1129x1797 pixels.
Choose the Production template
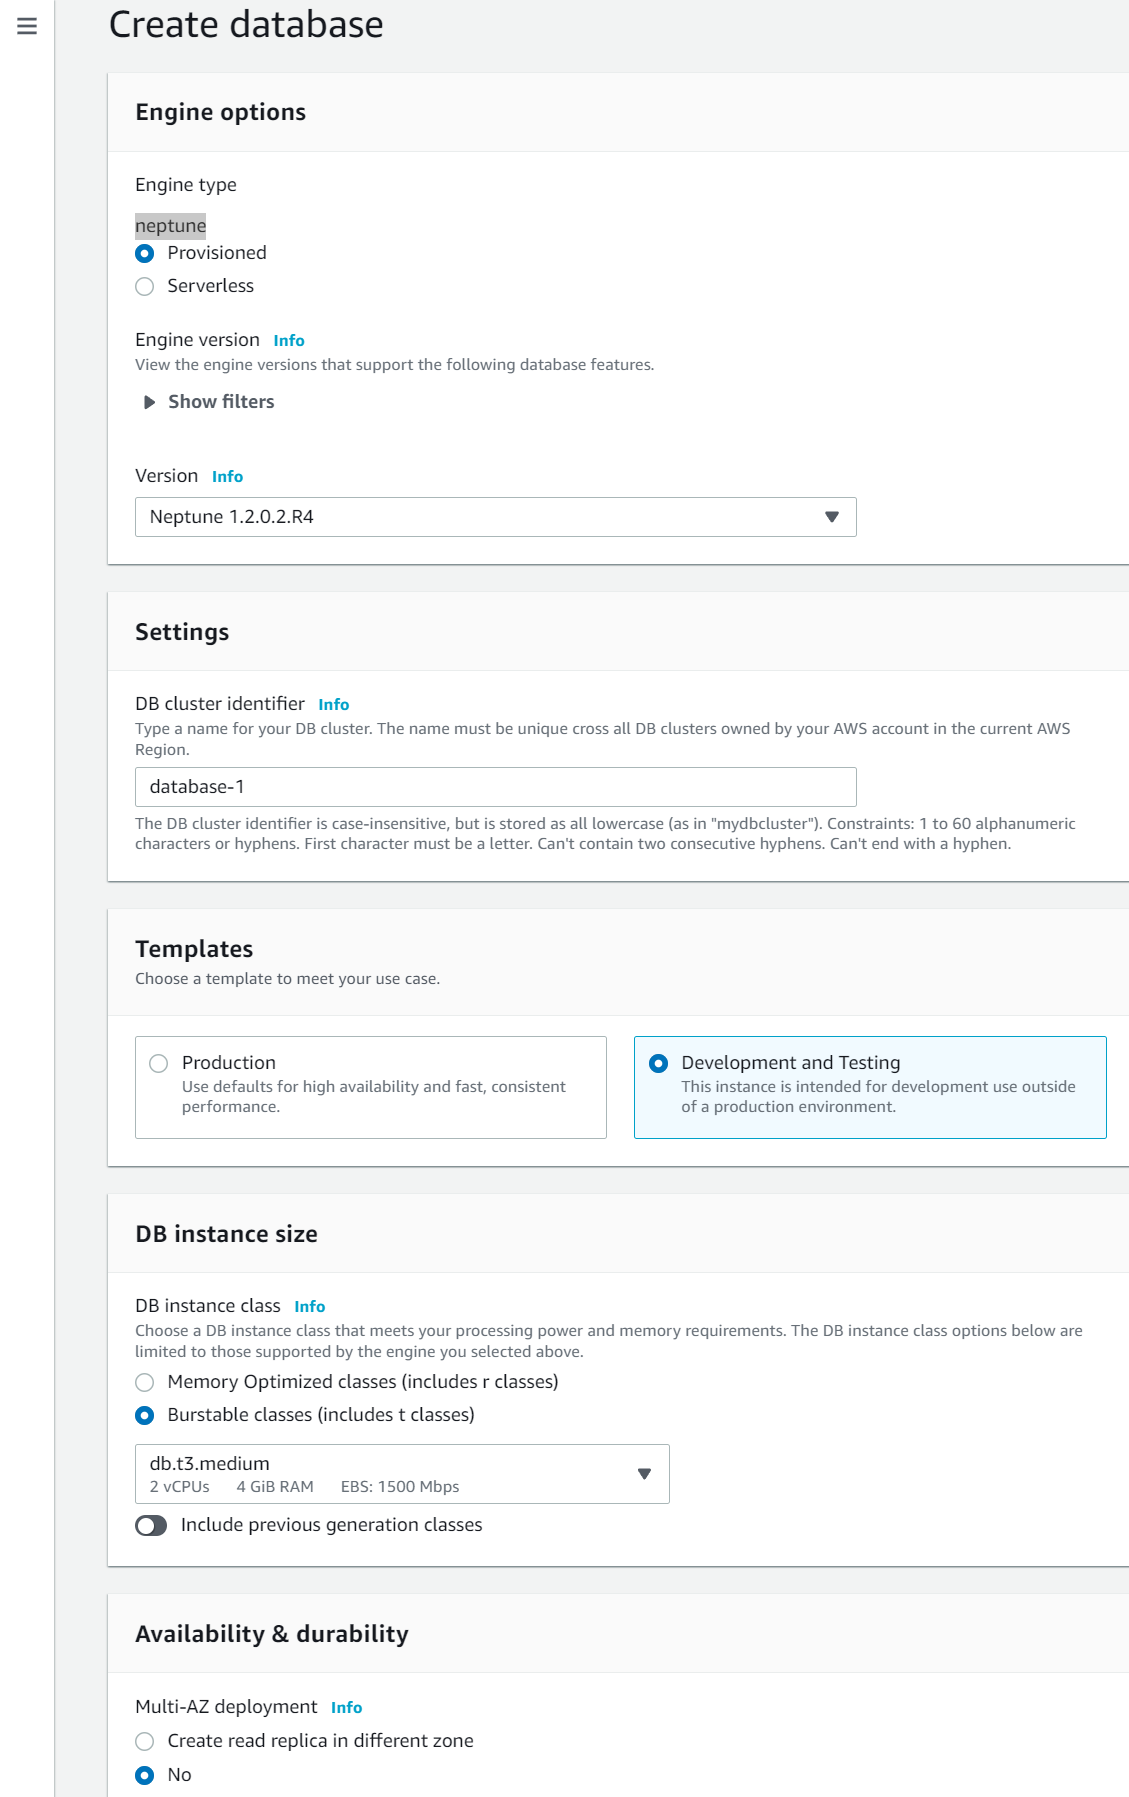coord(159,1063)
